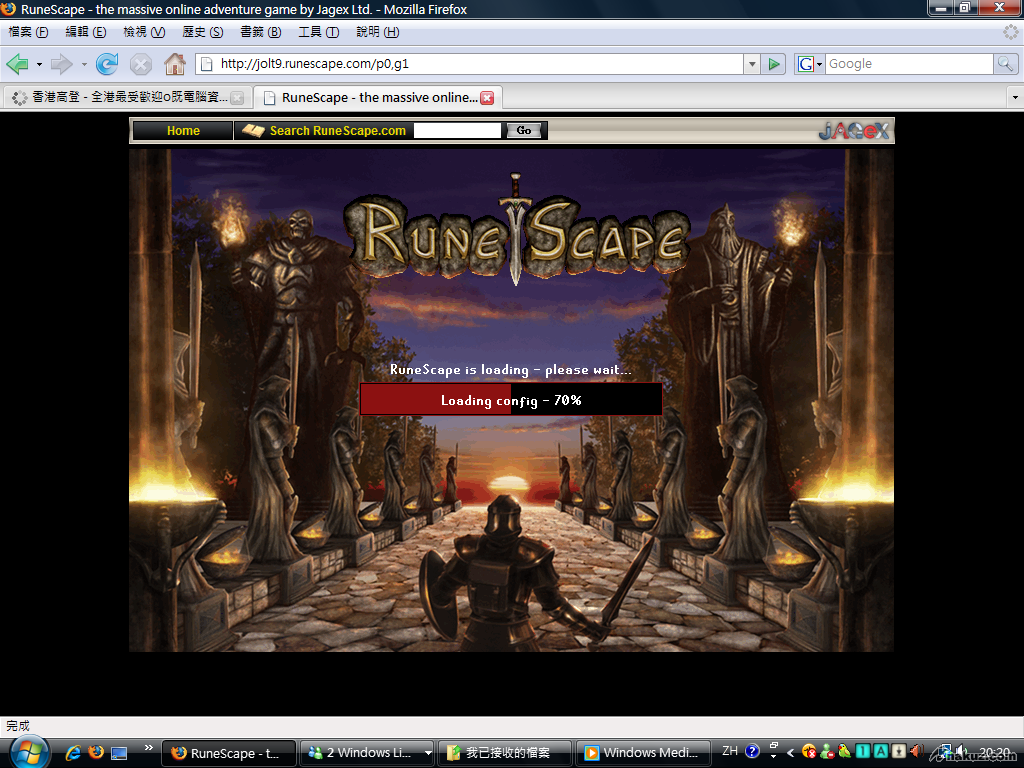The height and width of the screenshot is (768, 1024).
Task: Click the Jagex logo
Action: tap(854, 131)
